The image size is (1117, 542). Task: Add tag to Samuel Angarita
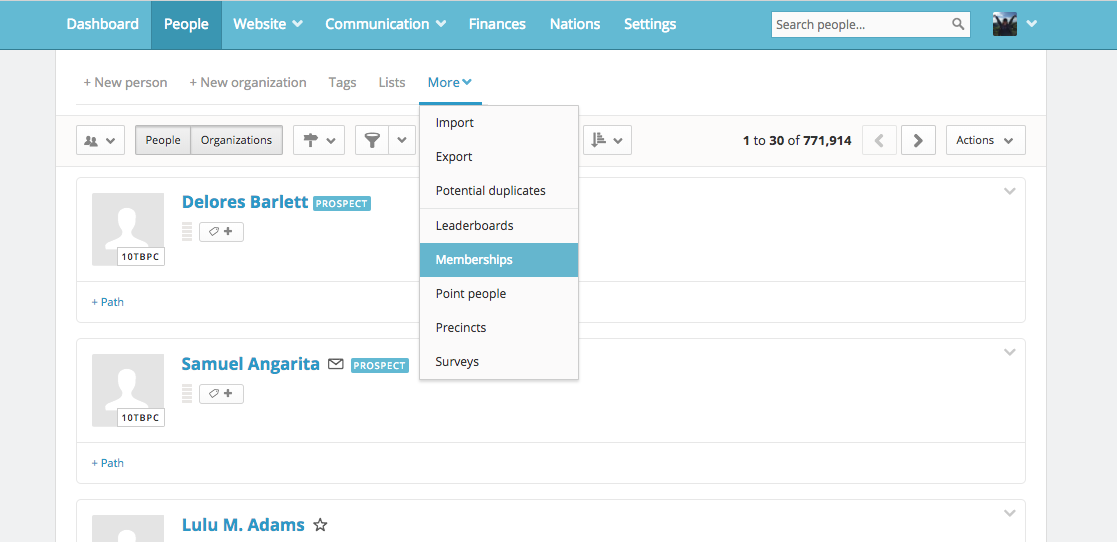click(x=221, y=394)
